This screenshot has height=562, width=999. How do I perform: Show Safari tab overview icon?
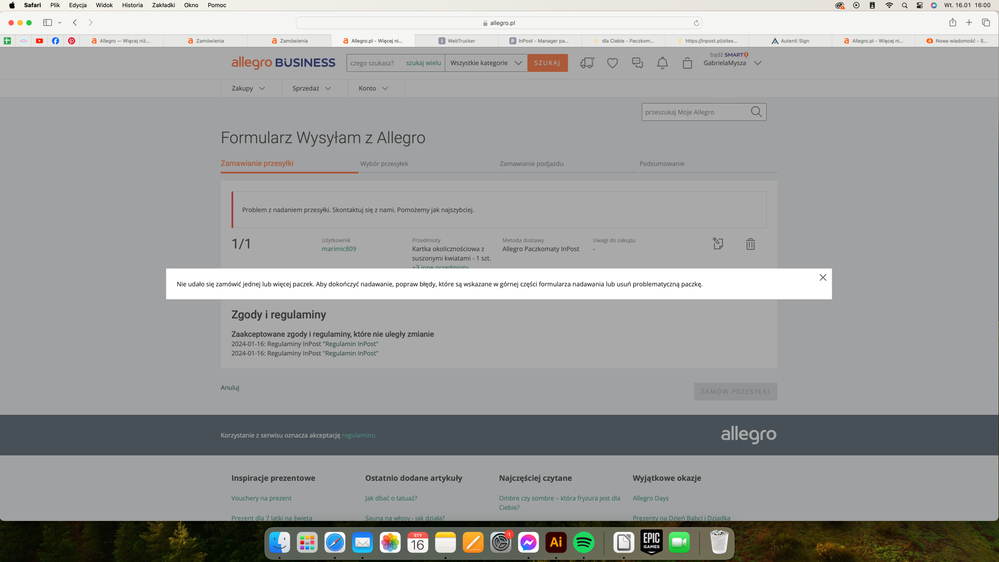pos(986,22)
